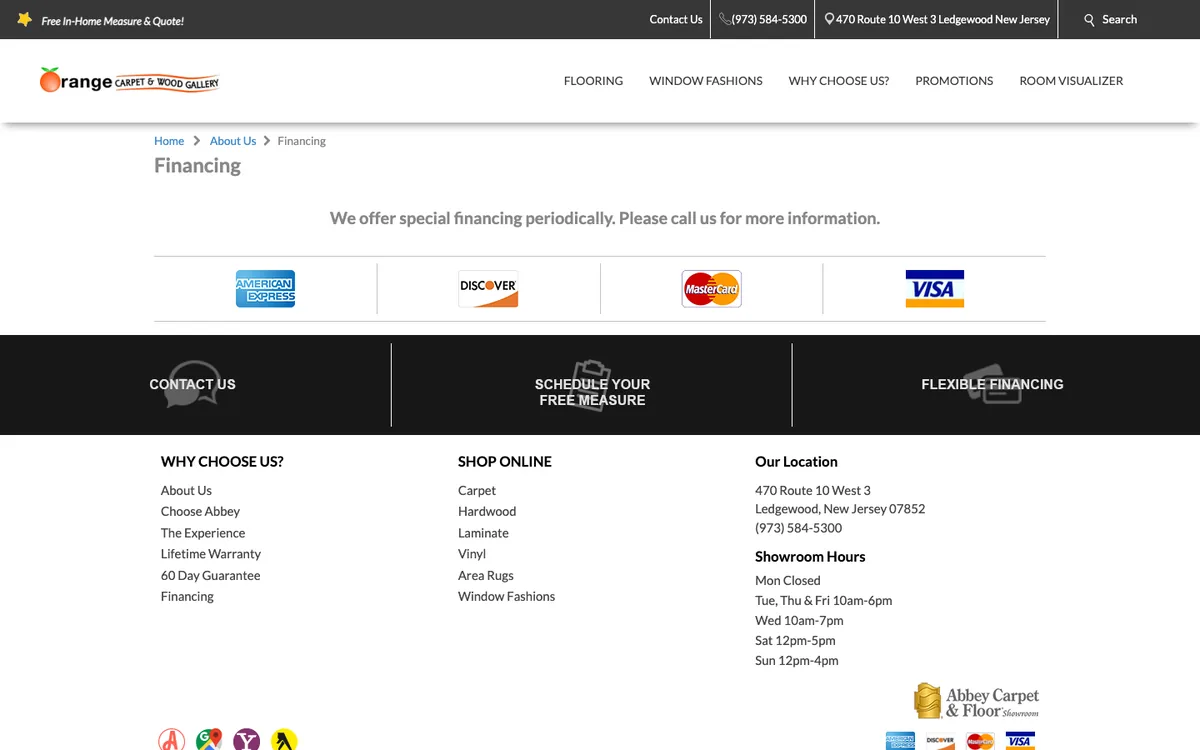Open Lifetime Warranty footer link
The width and height of the screenshot is (1200, 750).
pyautogui.click(x=211, y=554)
